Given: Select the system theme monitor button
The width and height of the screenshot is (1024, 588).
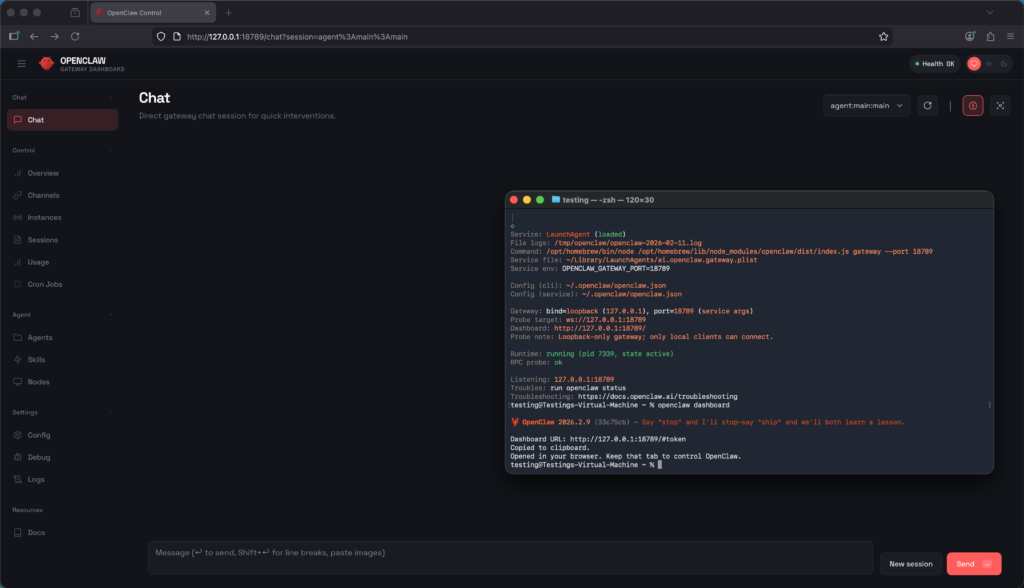Looking at the screenshot, I should click(974, 63).
